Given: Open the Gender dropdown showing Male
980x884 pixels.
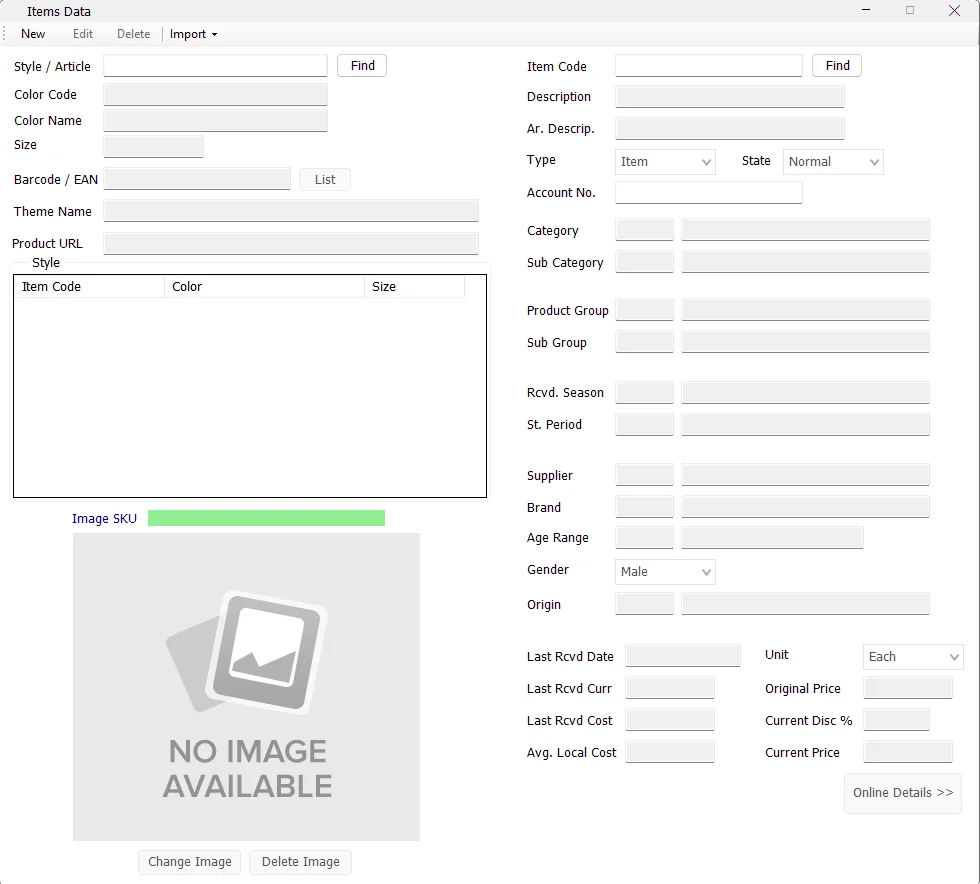Looking at the screenshot, I should tap(665, 572).
